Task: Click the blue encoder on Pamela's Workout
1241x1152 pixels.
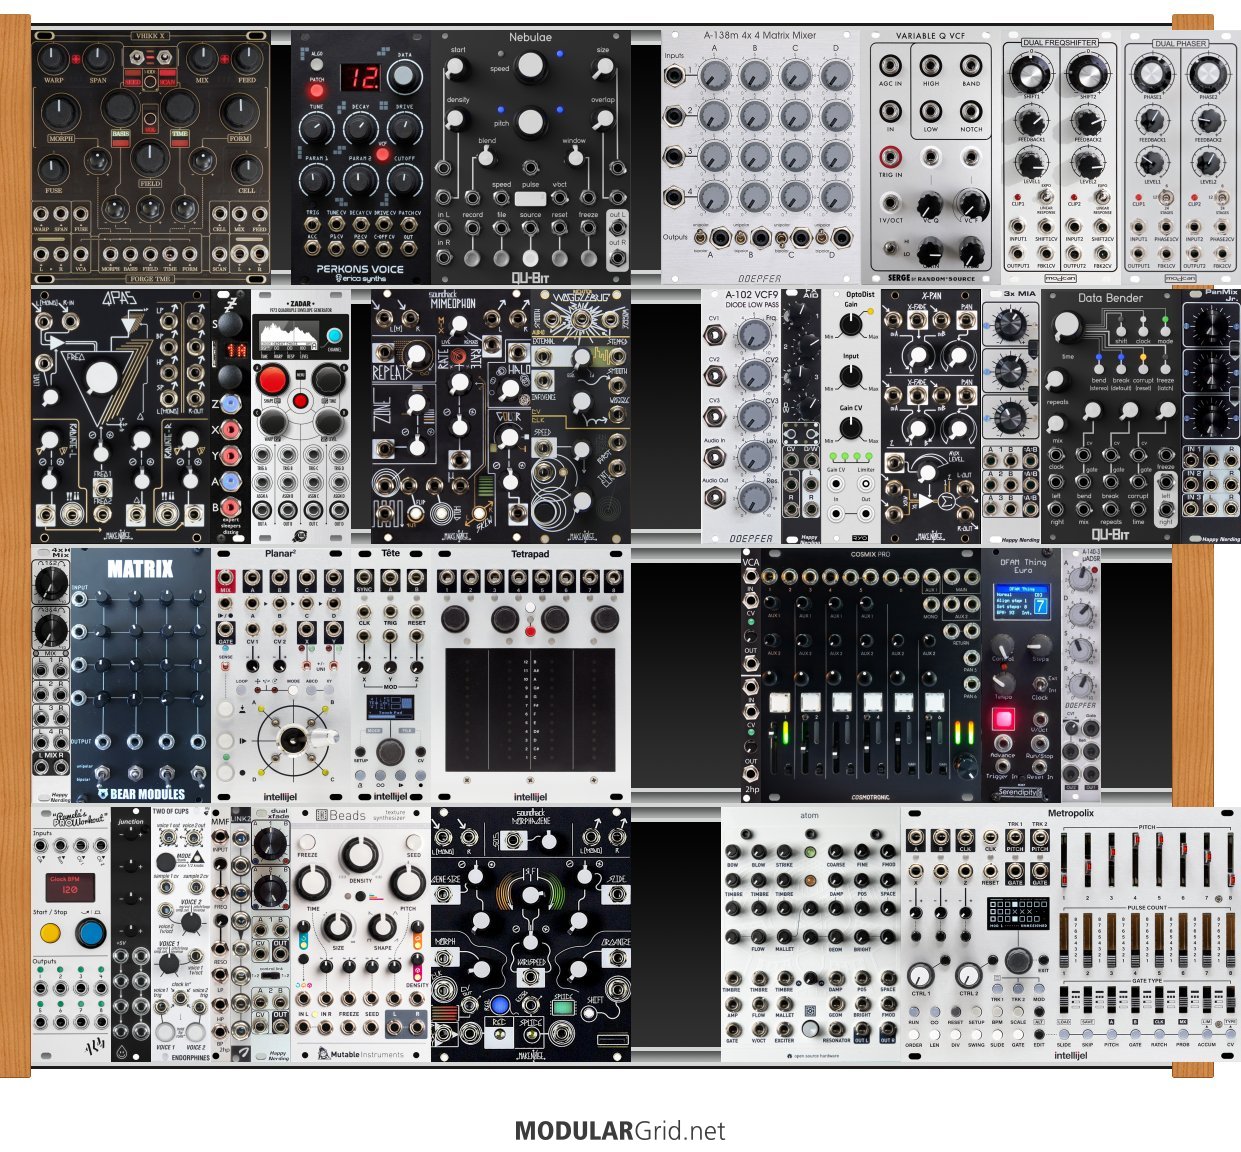Action: tap(90, 934)
